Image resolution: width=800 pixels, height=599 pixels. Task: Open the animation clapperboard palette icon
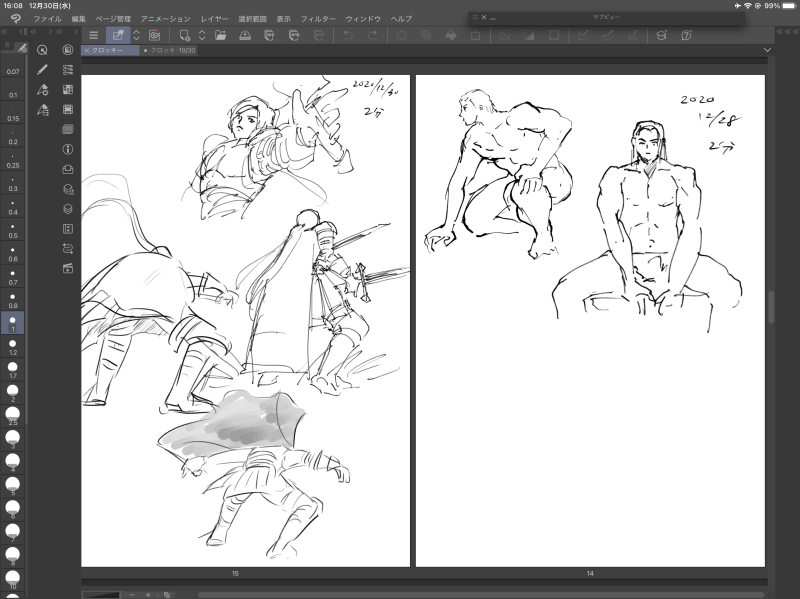(68, 268)
